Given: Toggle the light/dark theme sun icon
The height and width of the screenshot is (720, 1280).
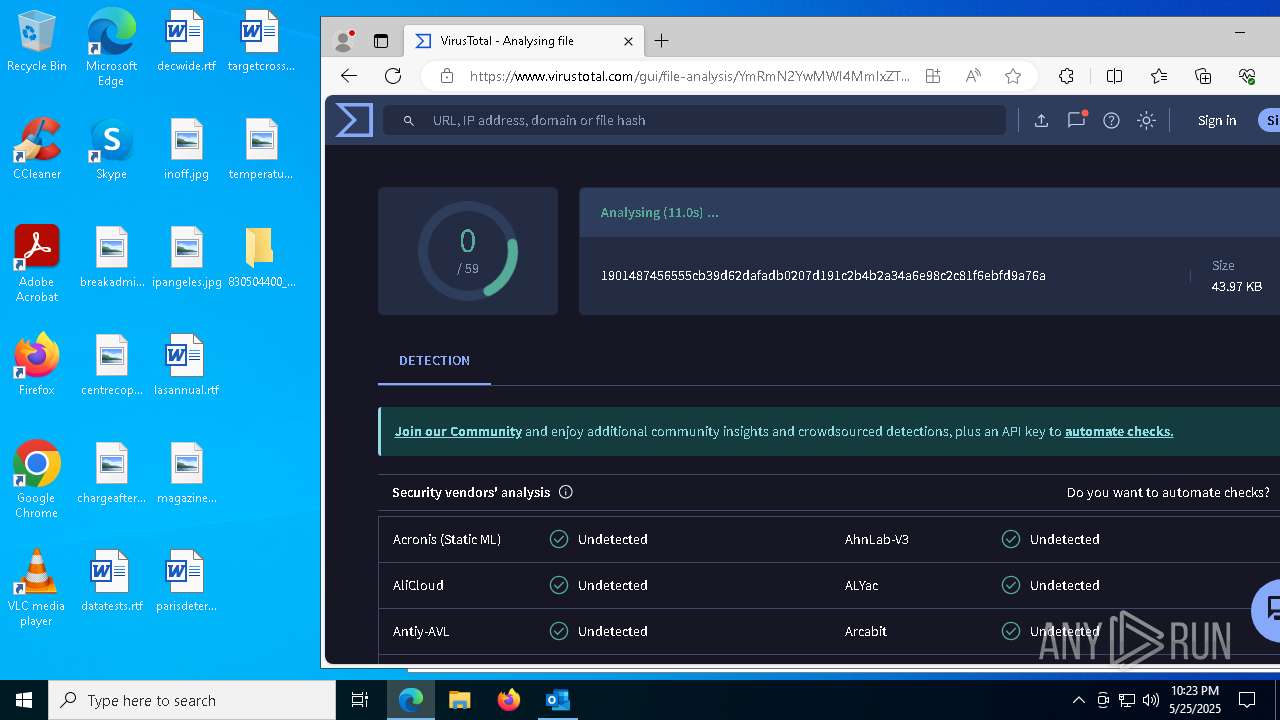Looking at the screenshot, I should click(x=1147, y=120).
